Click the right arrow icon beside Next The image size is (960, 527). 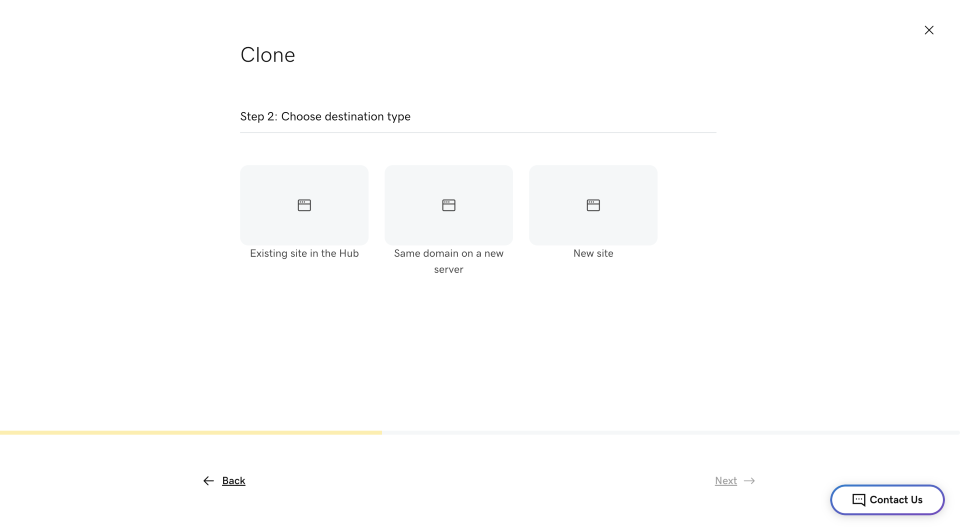[749, 481]
